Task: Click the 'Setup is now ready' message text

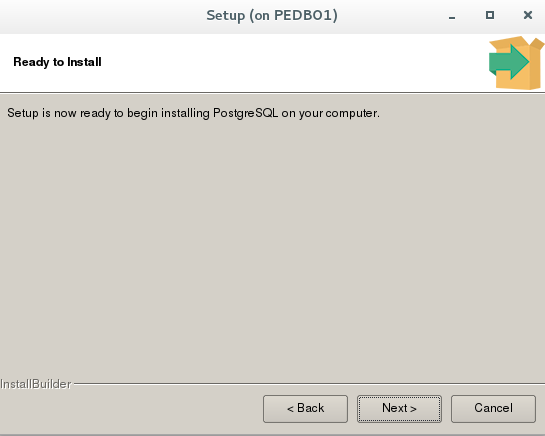Action: (x=193, y=113)
